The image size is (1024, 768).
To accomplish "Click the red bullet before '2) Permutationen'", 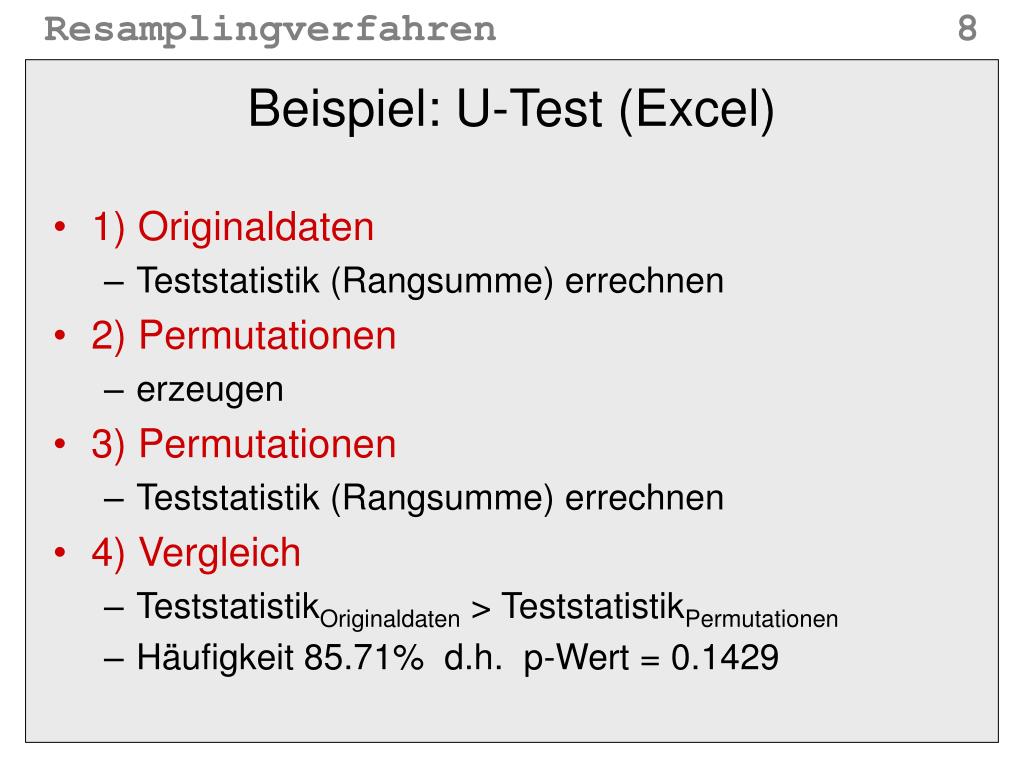I will click(60, 335).
